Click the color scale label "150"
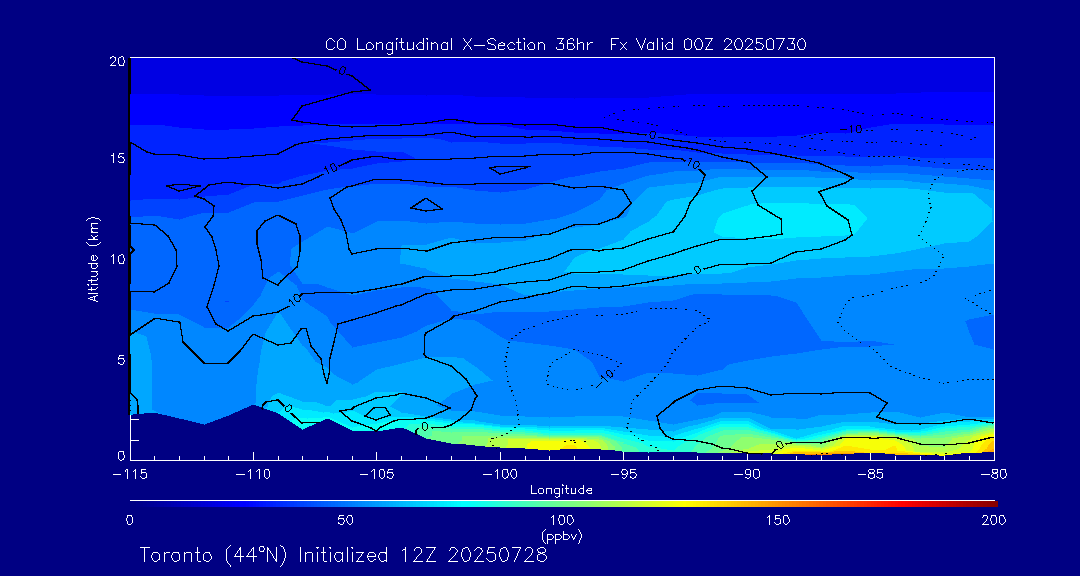The height and width of the screenshot is (576, 1080). [778, 520]
